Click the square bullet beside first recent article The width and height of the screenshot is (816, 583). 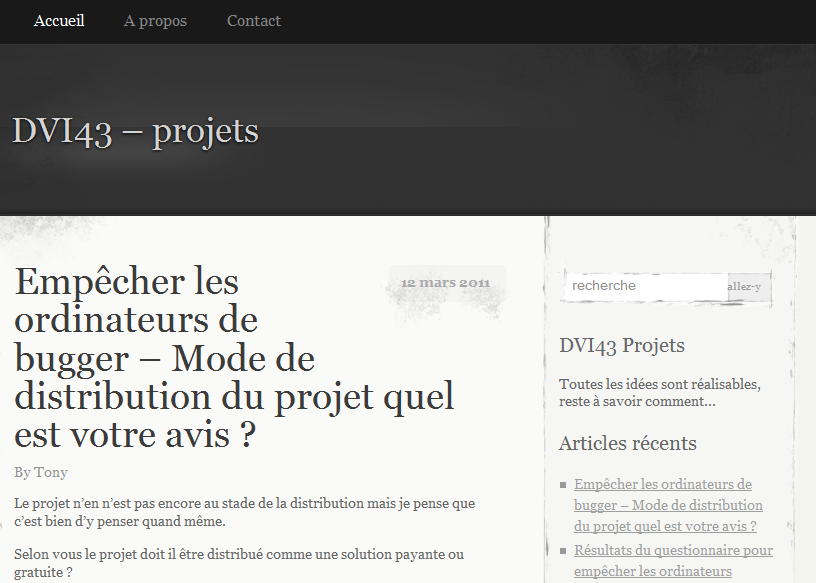coord(561,484)
